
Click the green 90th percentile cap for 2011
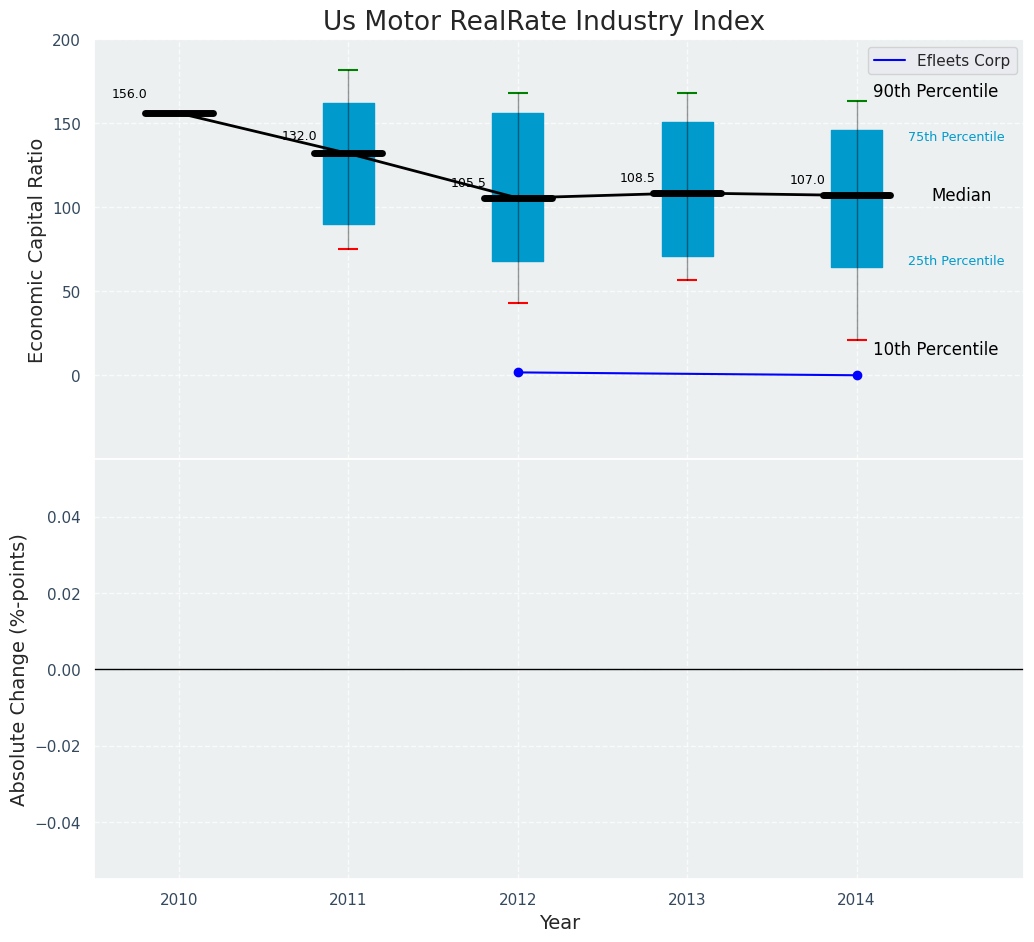[x=348, y=70]
